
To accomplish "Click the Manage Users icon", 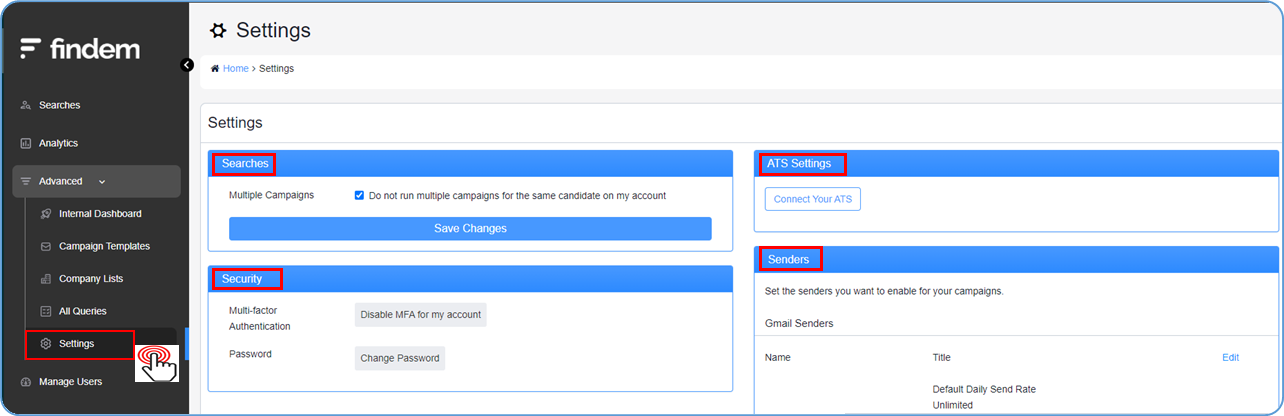I will (26, 382).
